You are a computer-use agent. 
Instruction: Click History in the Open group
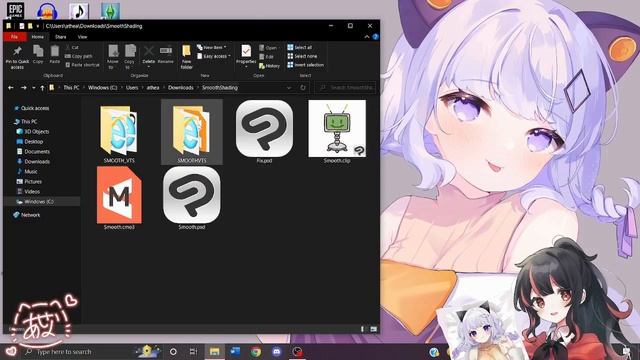pyautogui.click(x=269, y=66)
